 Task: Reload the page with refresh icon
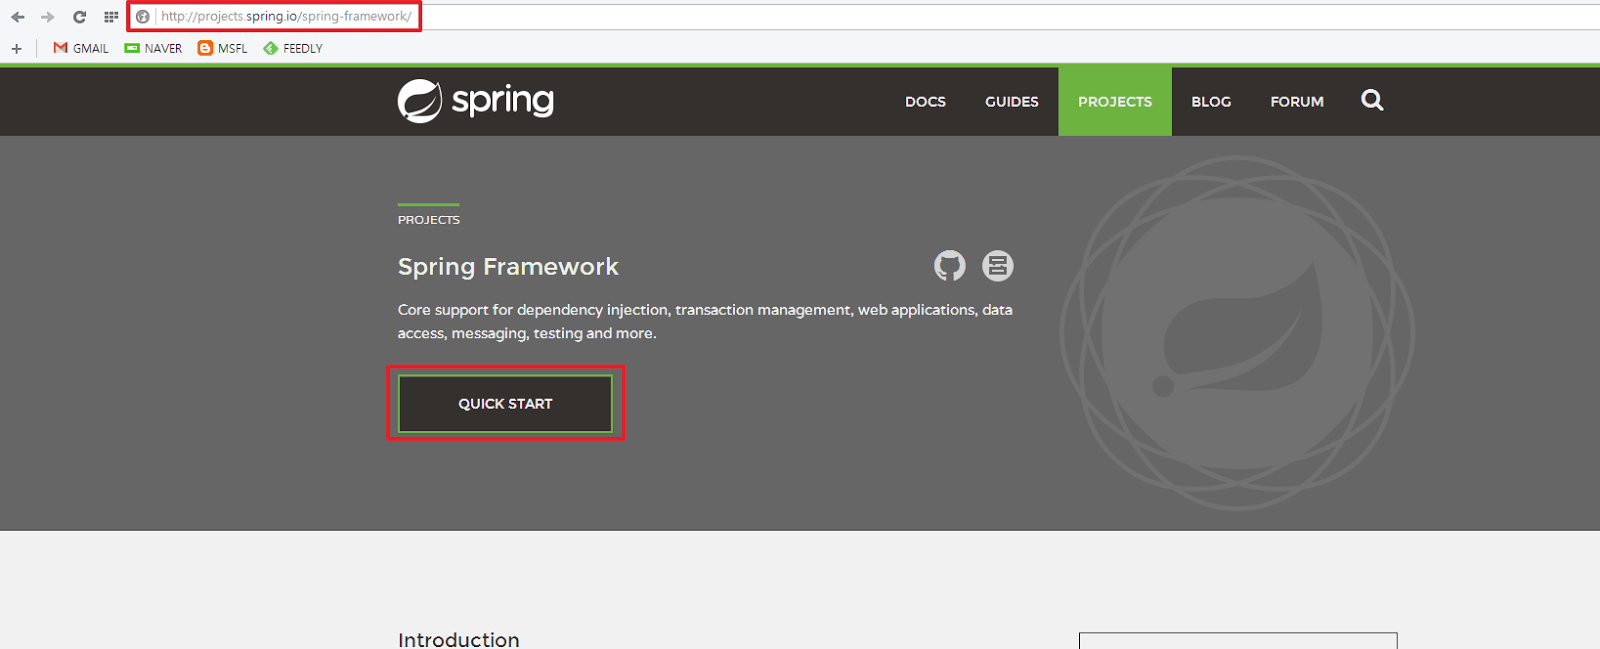(79, 17)
